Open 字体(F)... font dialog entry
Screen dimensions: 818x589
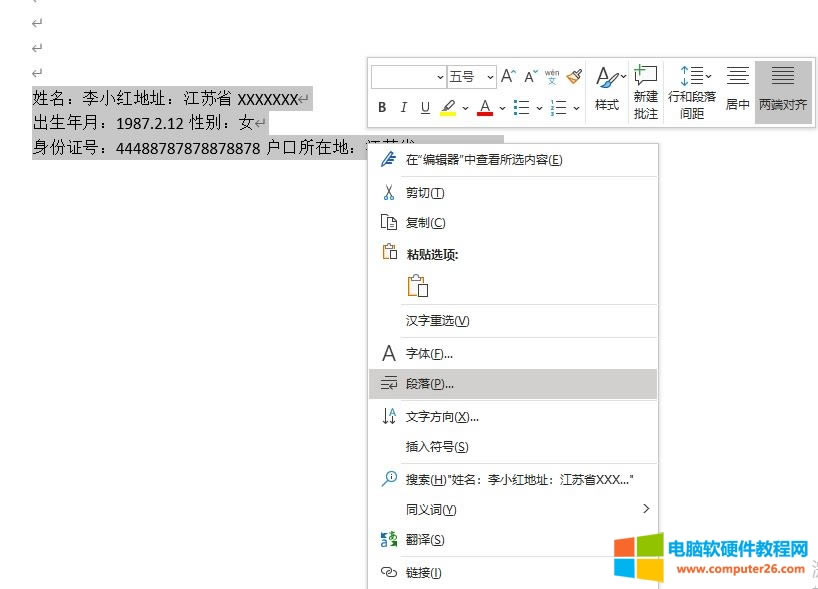(429, 354)
